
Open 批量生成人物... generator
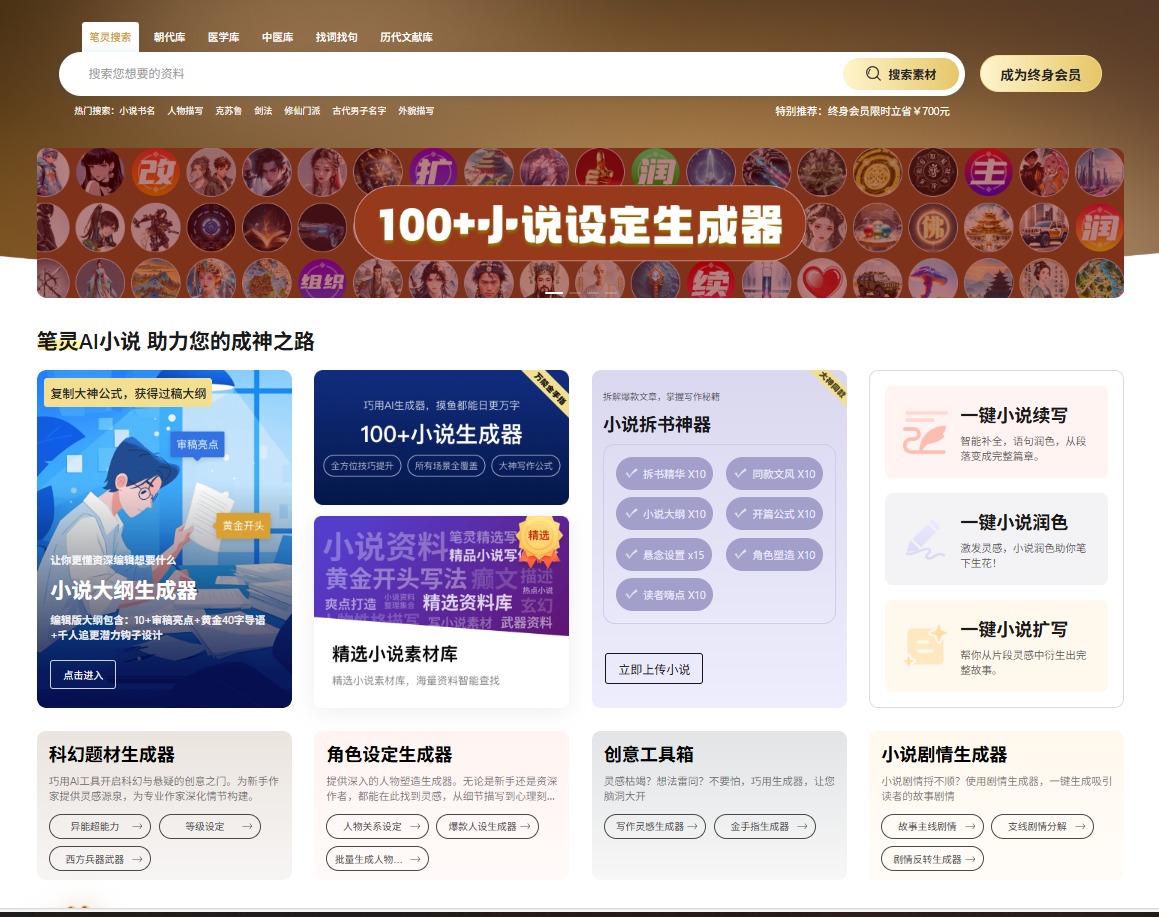coord(377,859)
